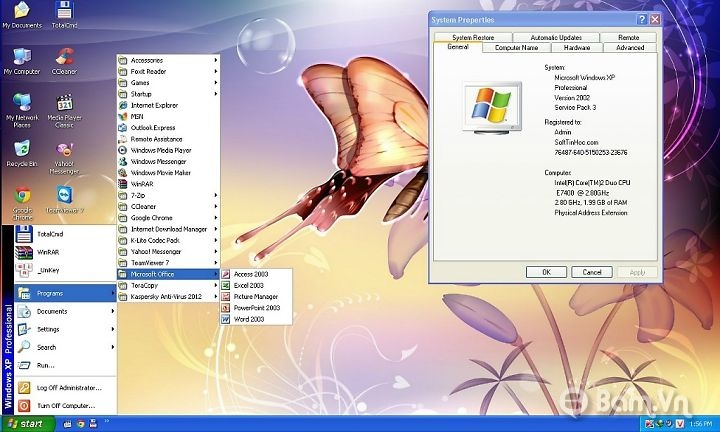Image resolution: width=720 pixels, height=432 pixels.
Task: Switch to the Automatic Updates tab
Action: tap(556, 37)
